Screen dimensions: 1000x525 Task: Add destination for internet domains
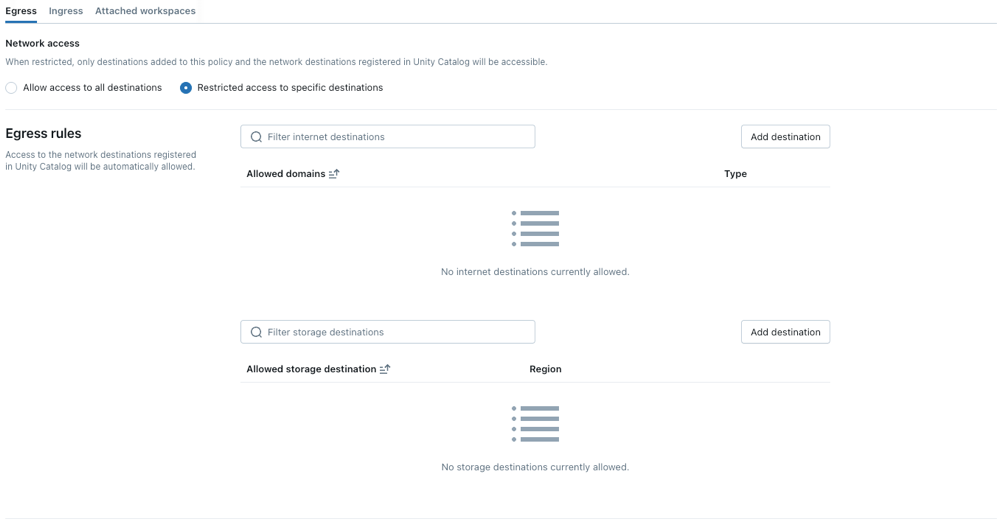coord(785,137)
